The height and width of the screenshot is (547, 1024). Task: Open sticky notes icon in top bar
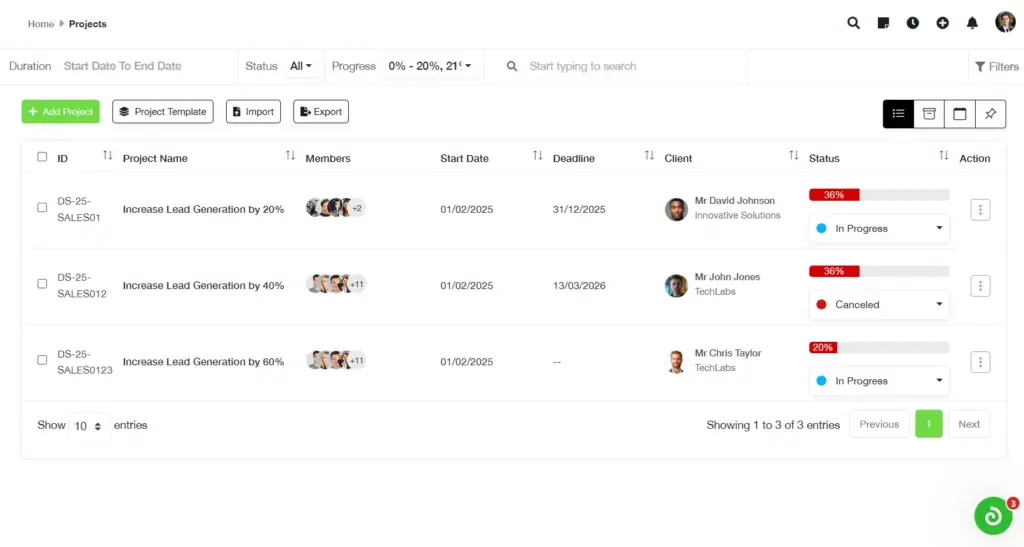[x=883, y=23]
